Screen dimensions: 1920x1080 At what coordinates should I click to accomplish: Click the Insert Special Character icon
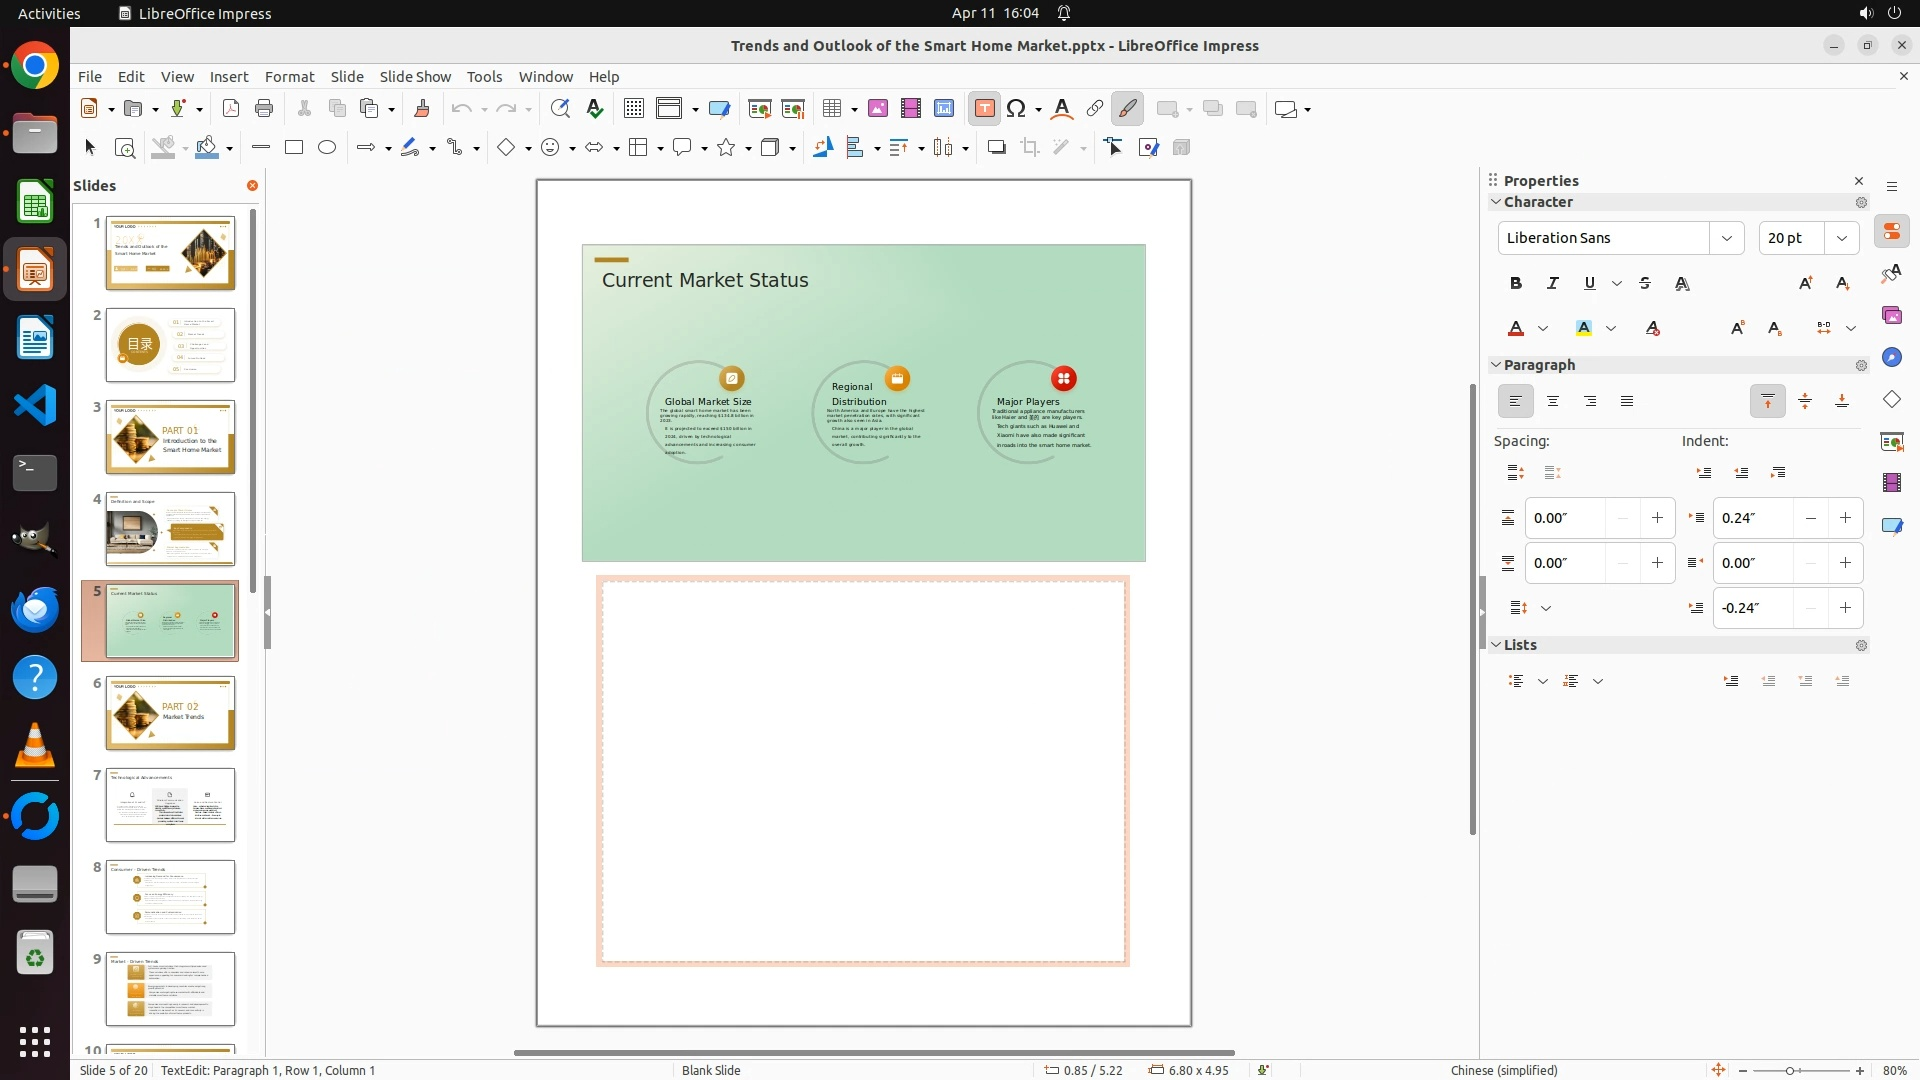[1017, 109]
